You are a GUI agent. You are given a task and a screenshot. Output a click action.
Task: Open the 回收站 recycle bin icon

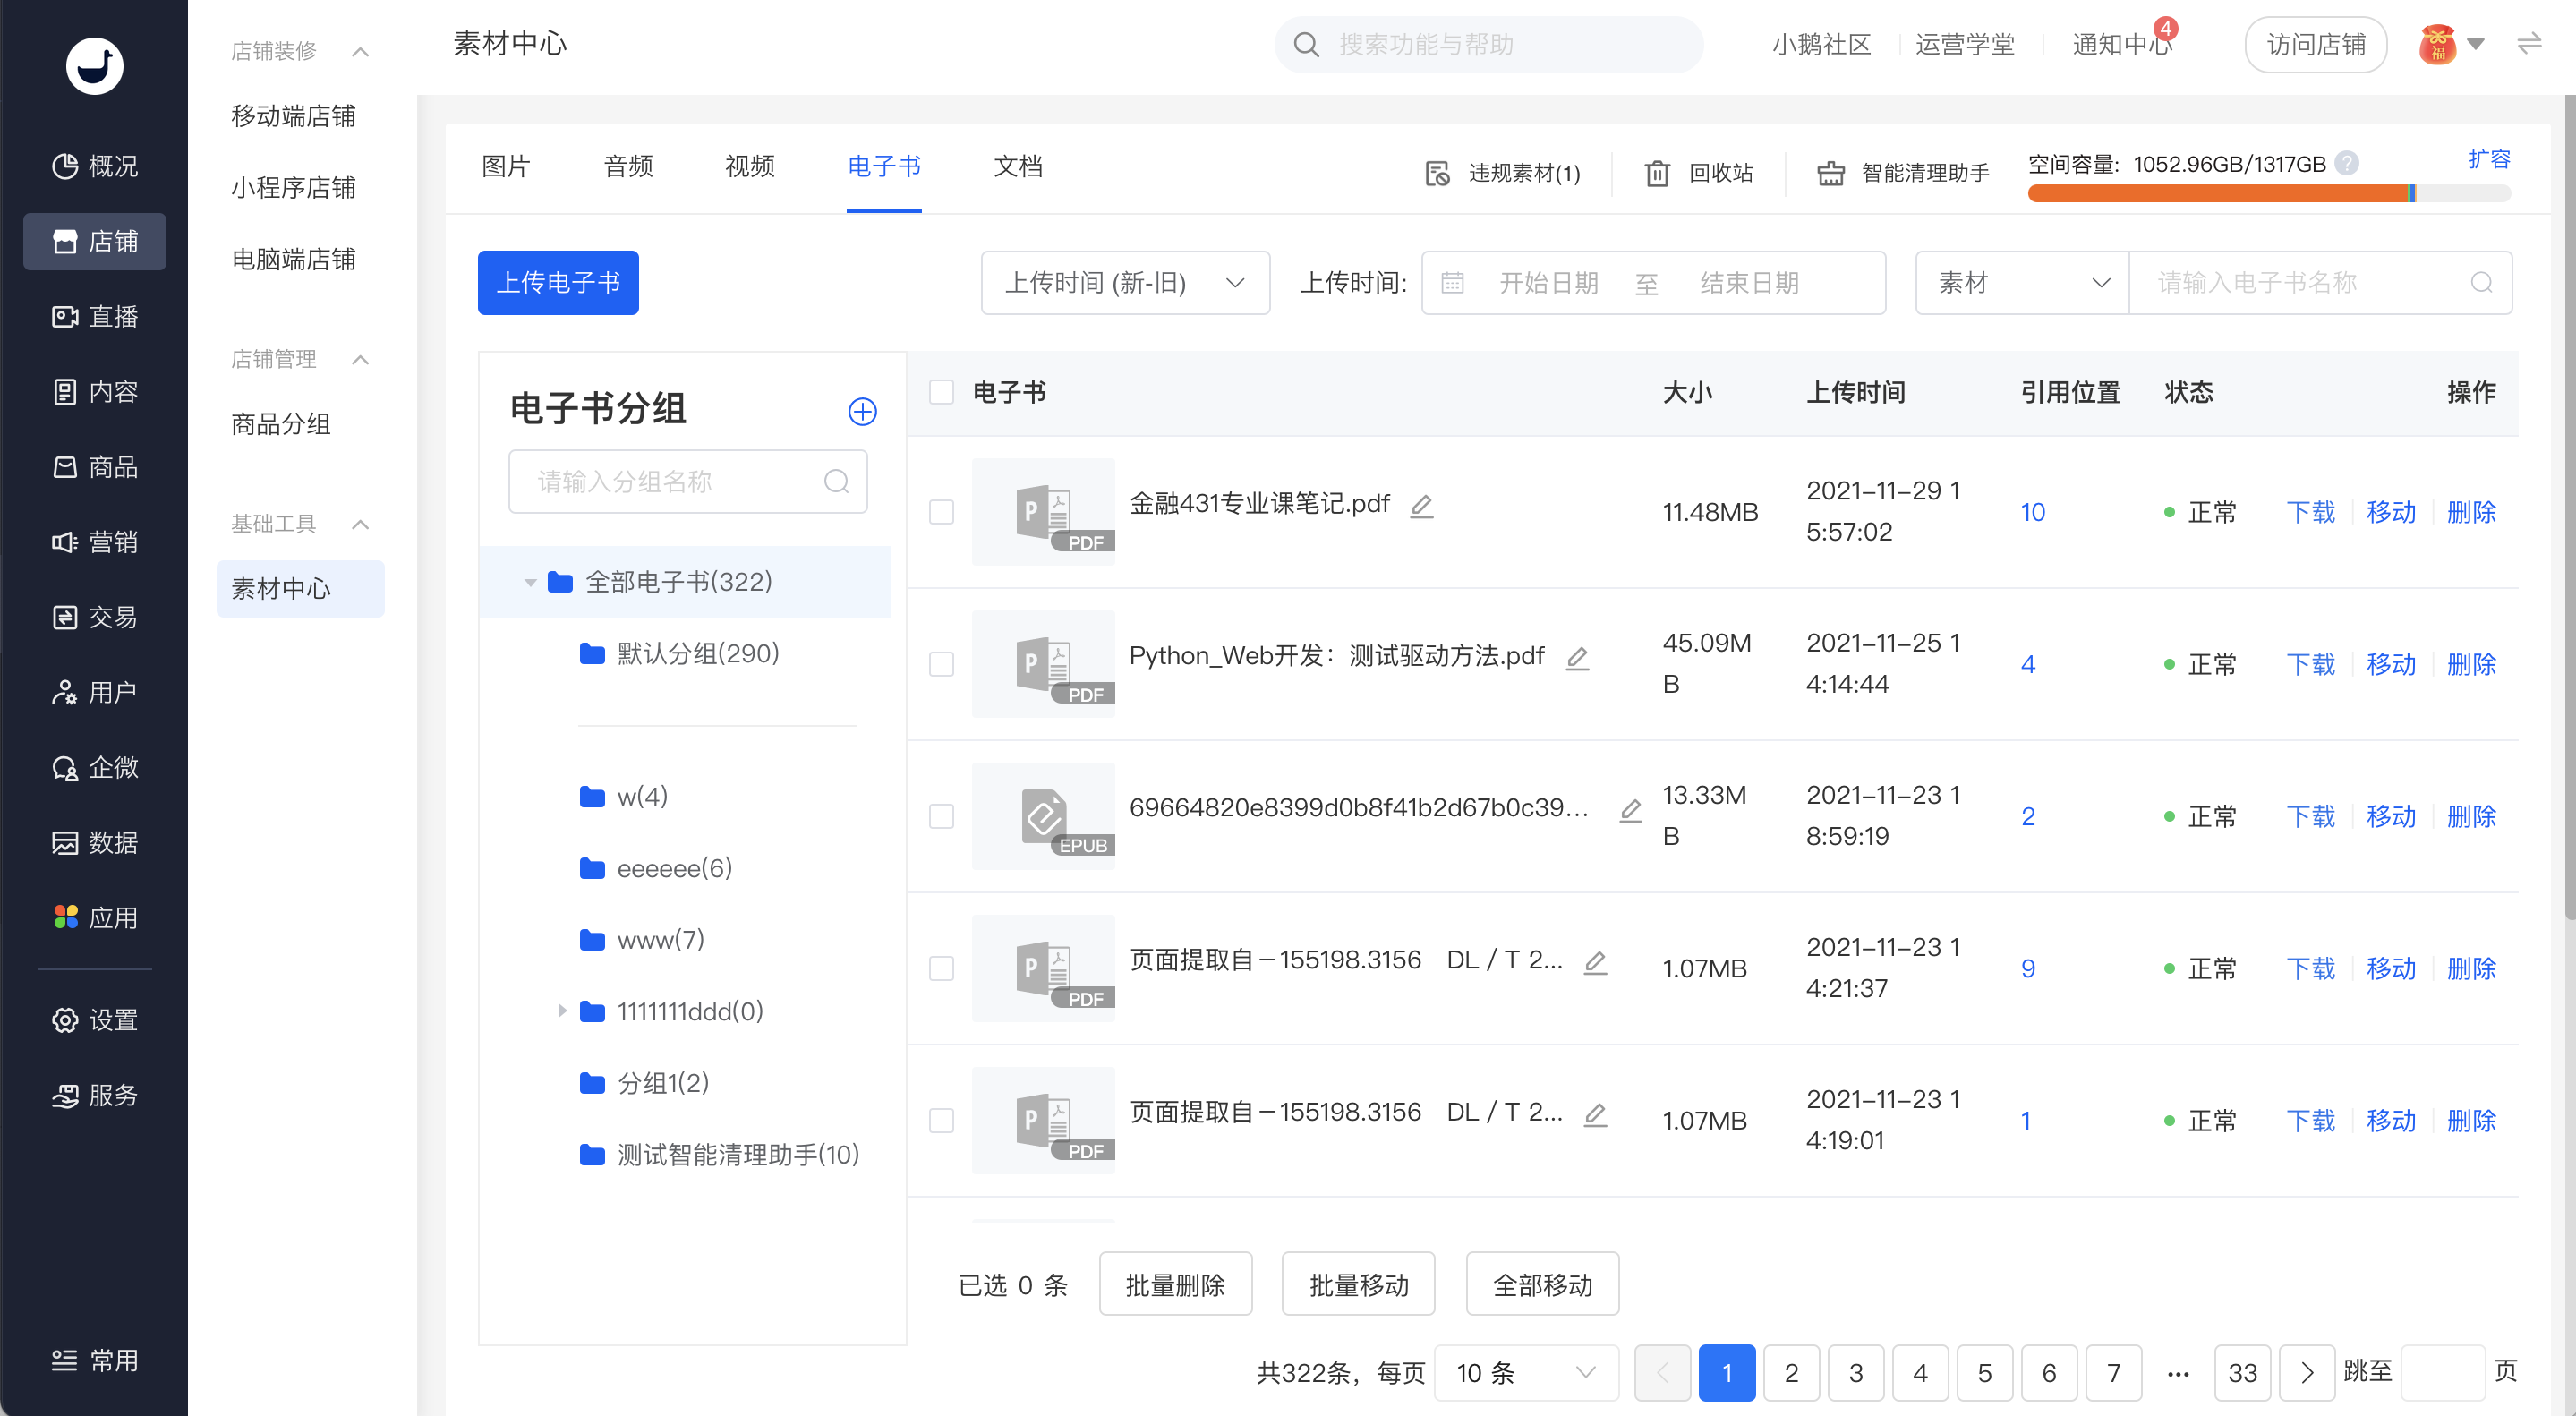[x=1657, y=173]
